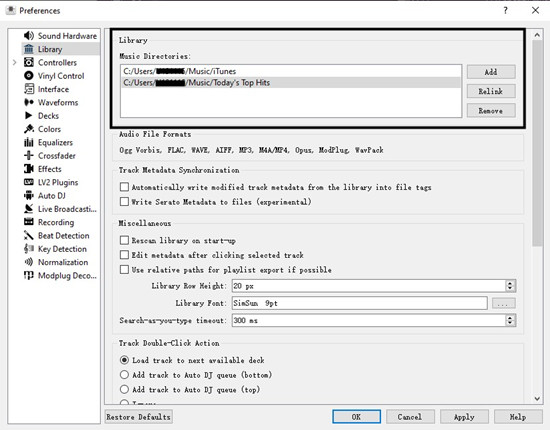Open the Vinyl Control preferences page
550x430 pixels.
tap(61, 76)
